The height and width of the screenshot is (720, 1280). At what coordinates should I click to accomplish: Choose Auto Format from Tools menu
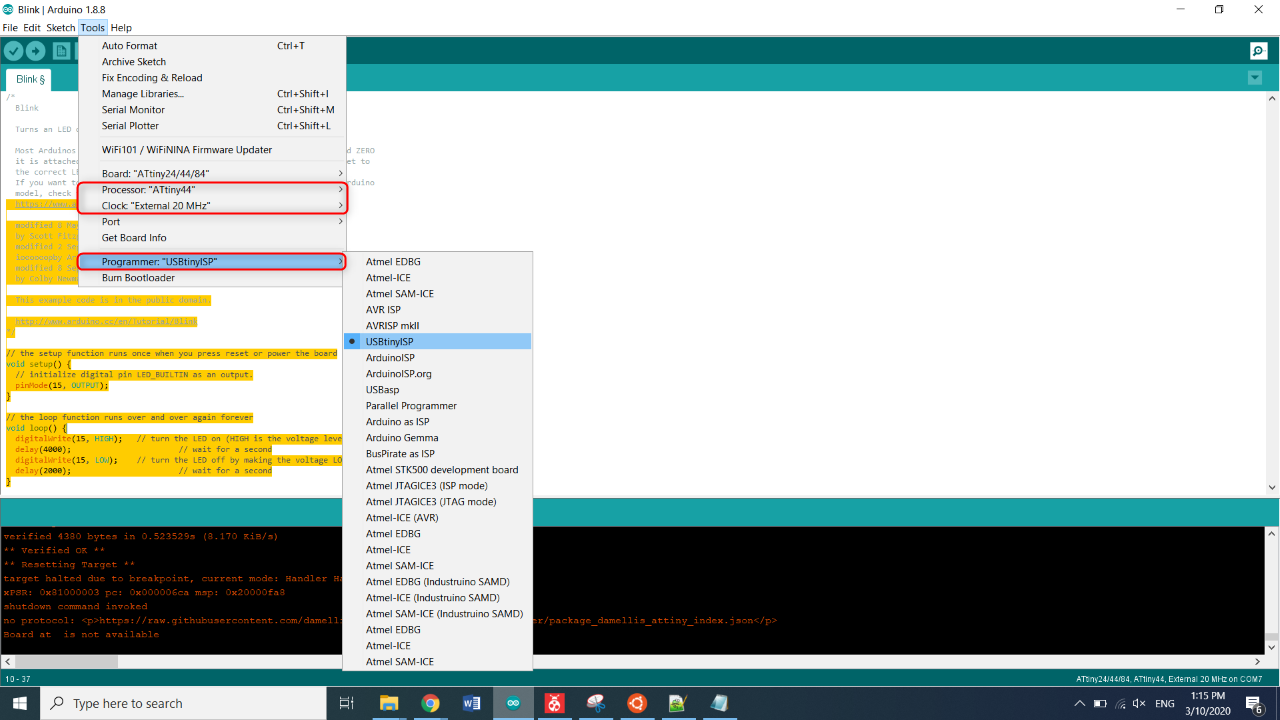click(x=212, y=46)
